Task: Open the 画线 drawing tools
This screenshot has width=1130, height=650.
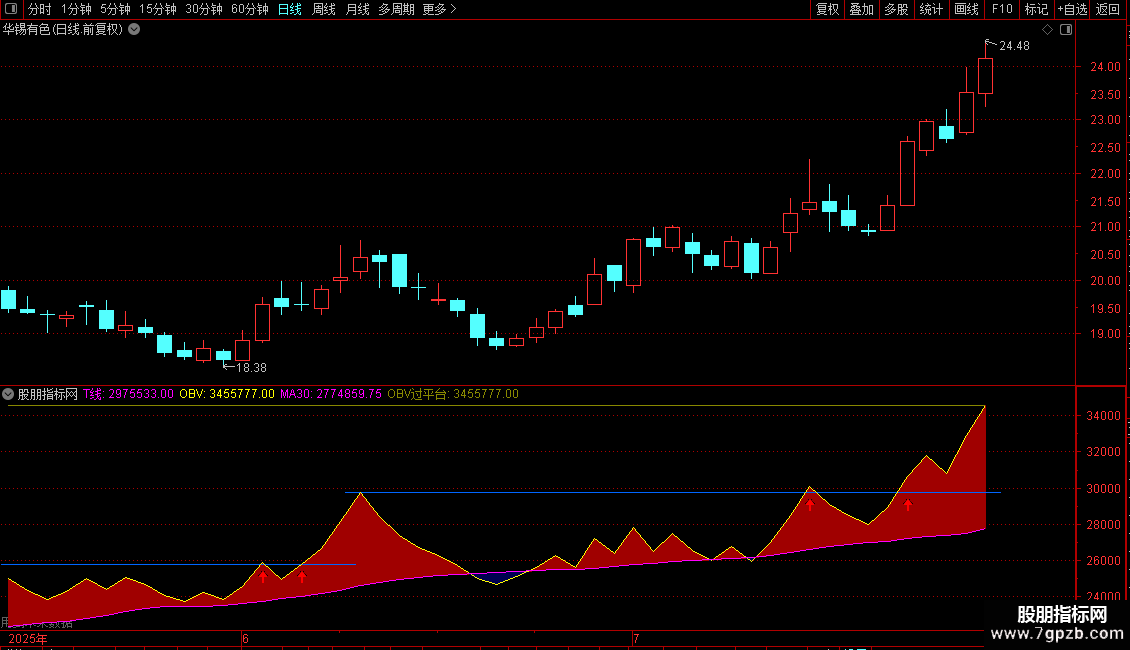Action: (966, 9)
